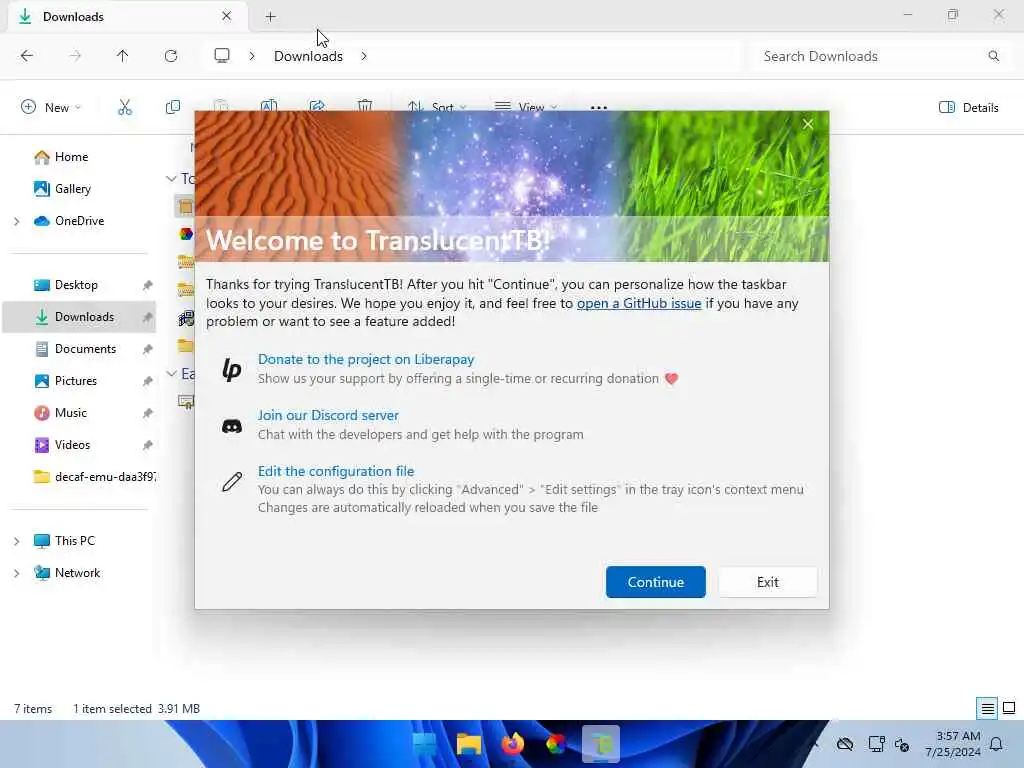Click the Downloads breadcrumb in address bar
The image size is (1024, 768).
tap(308, 56)
